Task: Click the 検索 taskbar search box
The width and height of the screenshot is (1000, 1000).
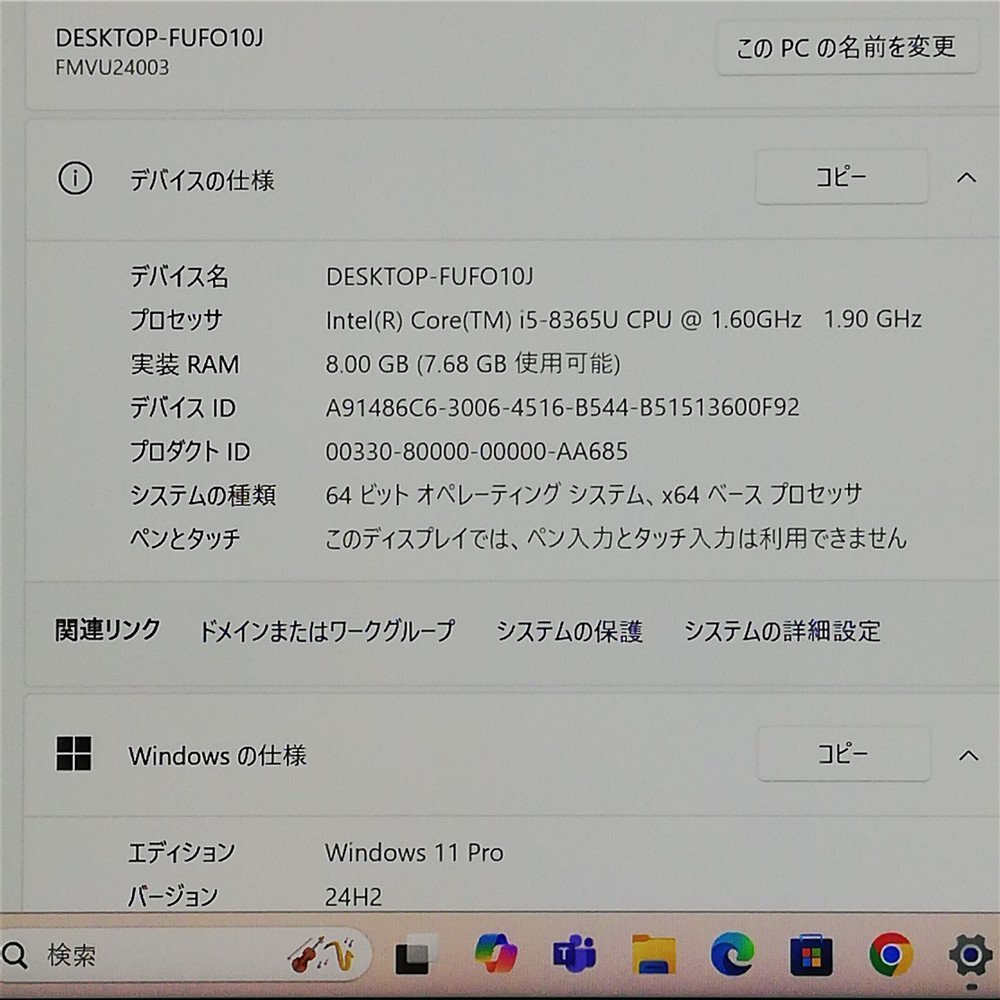Action: click(185, 955)
